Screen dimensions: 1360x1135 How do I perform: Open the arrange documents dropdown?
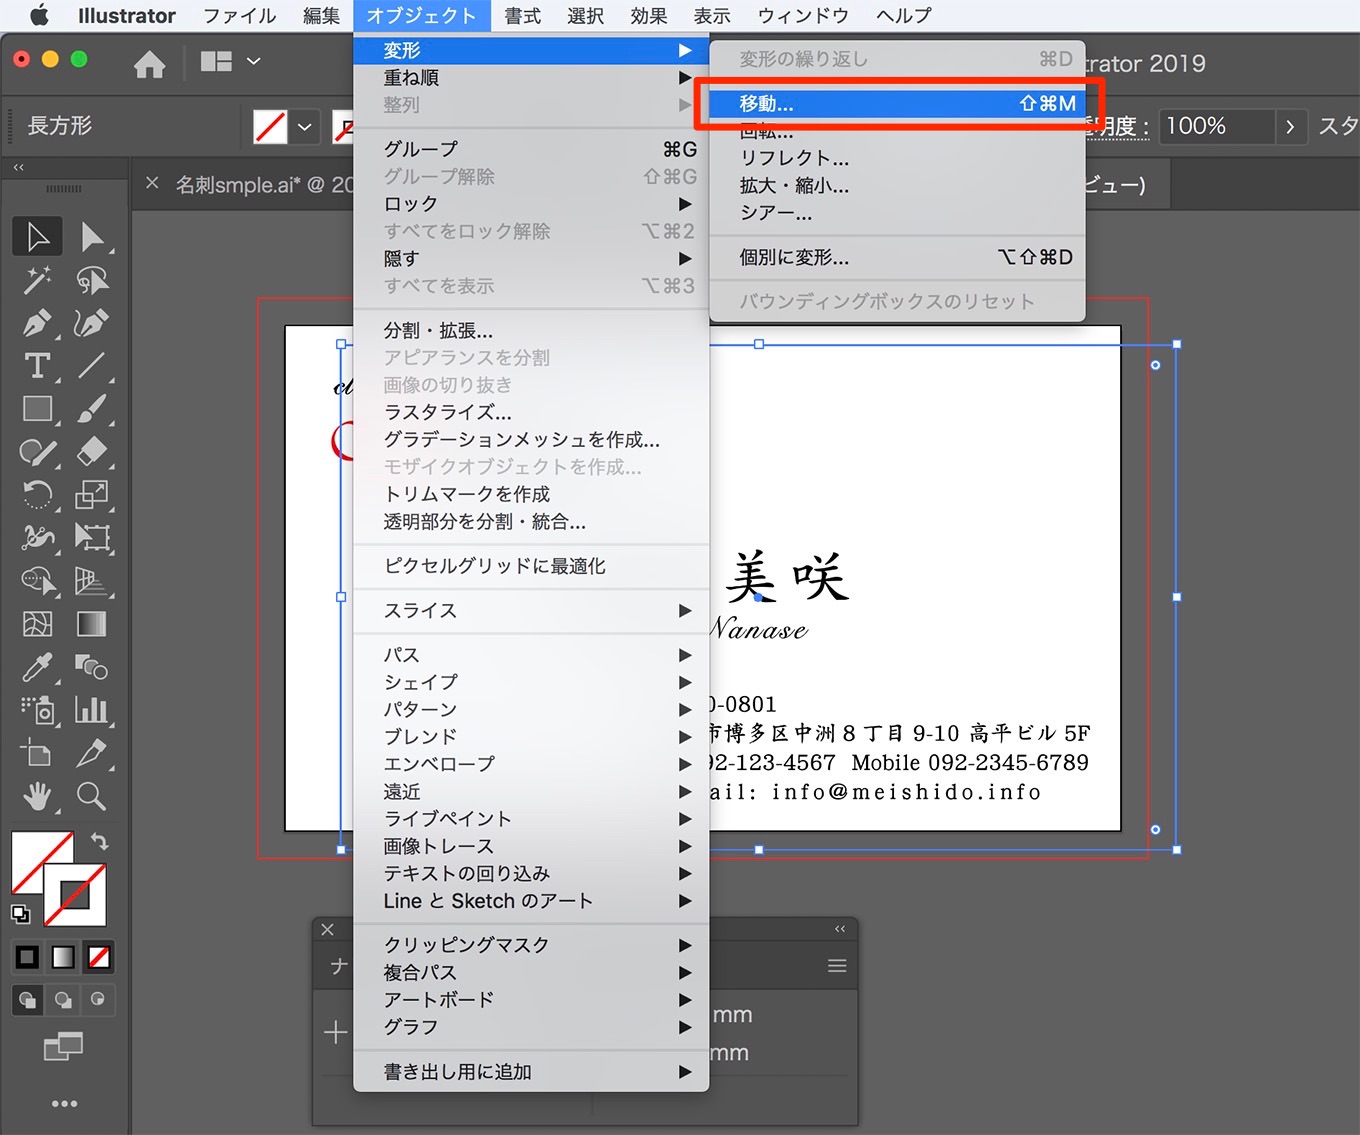point(231,62)
